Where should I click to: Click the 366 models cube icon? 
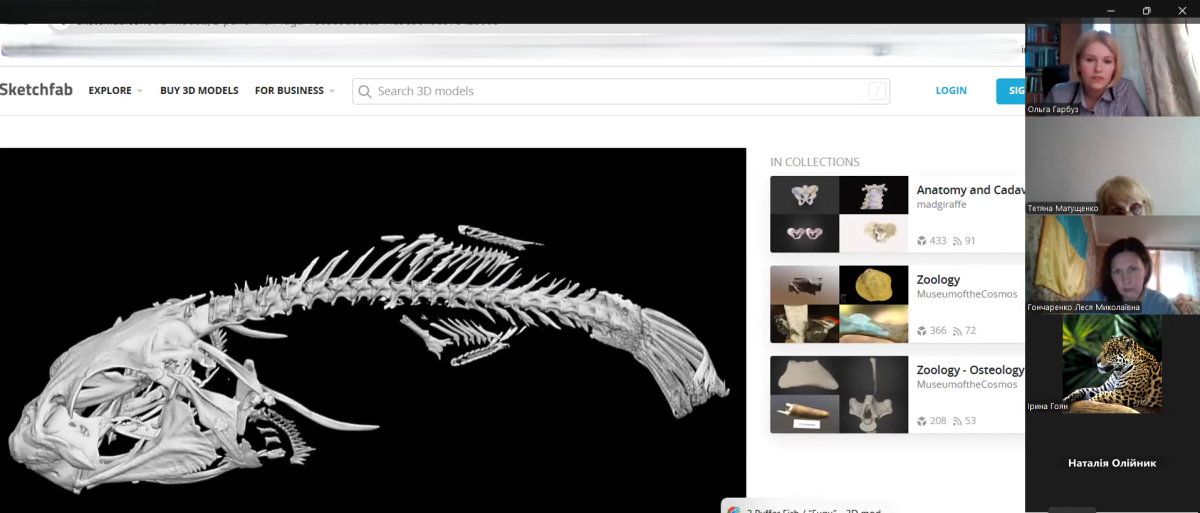click(922, 331)
